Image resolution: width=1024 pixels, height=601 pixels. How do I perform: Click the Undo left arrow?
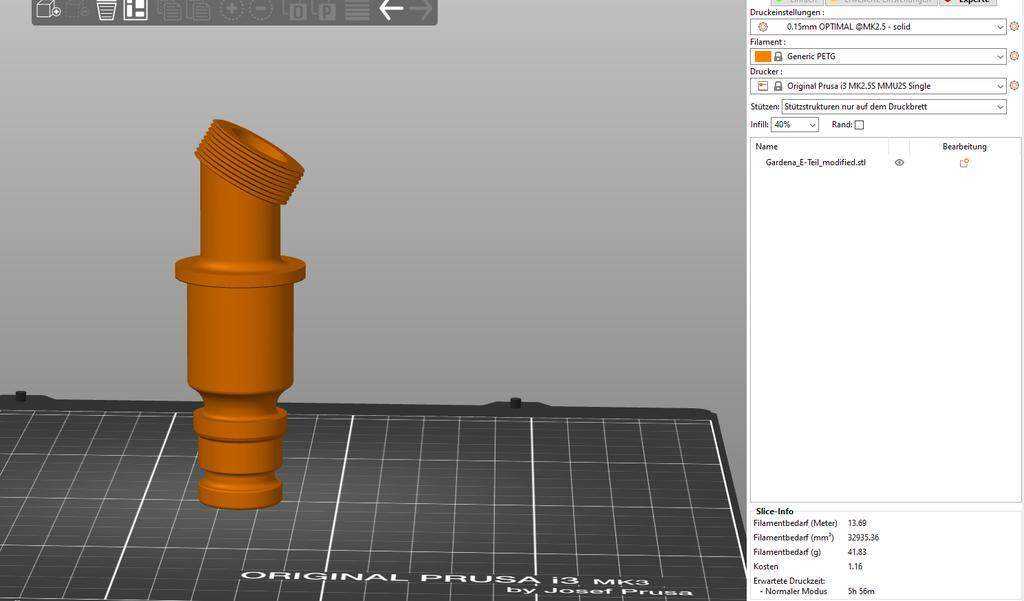coord(391,9)
